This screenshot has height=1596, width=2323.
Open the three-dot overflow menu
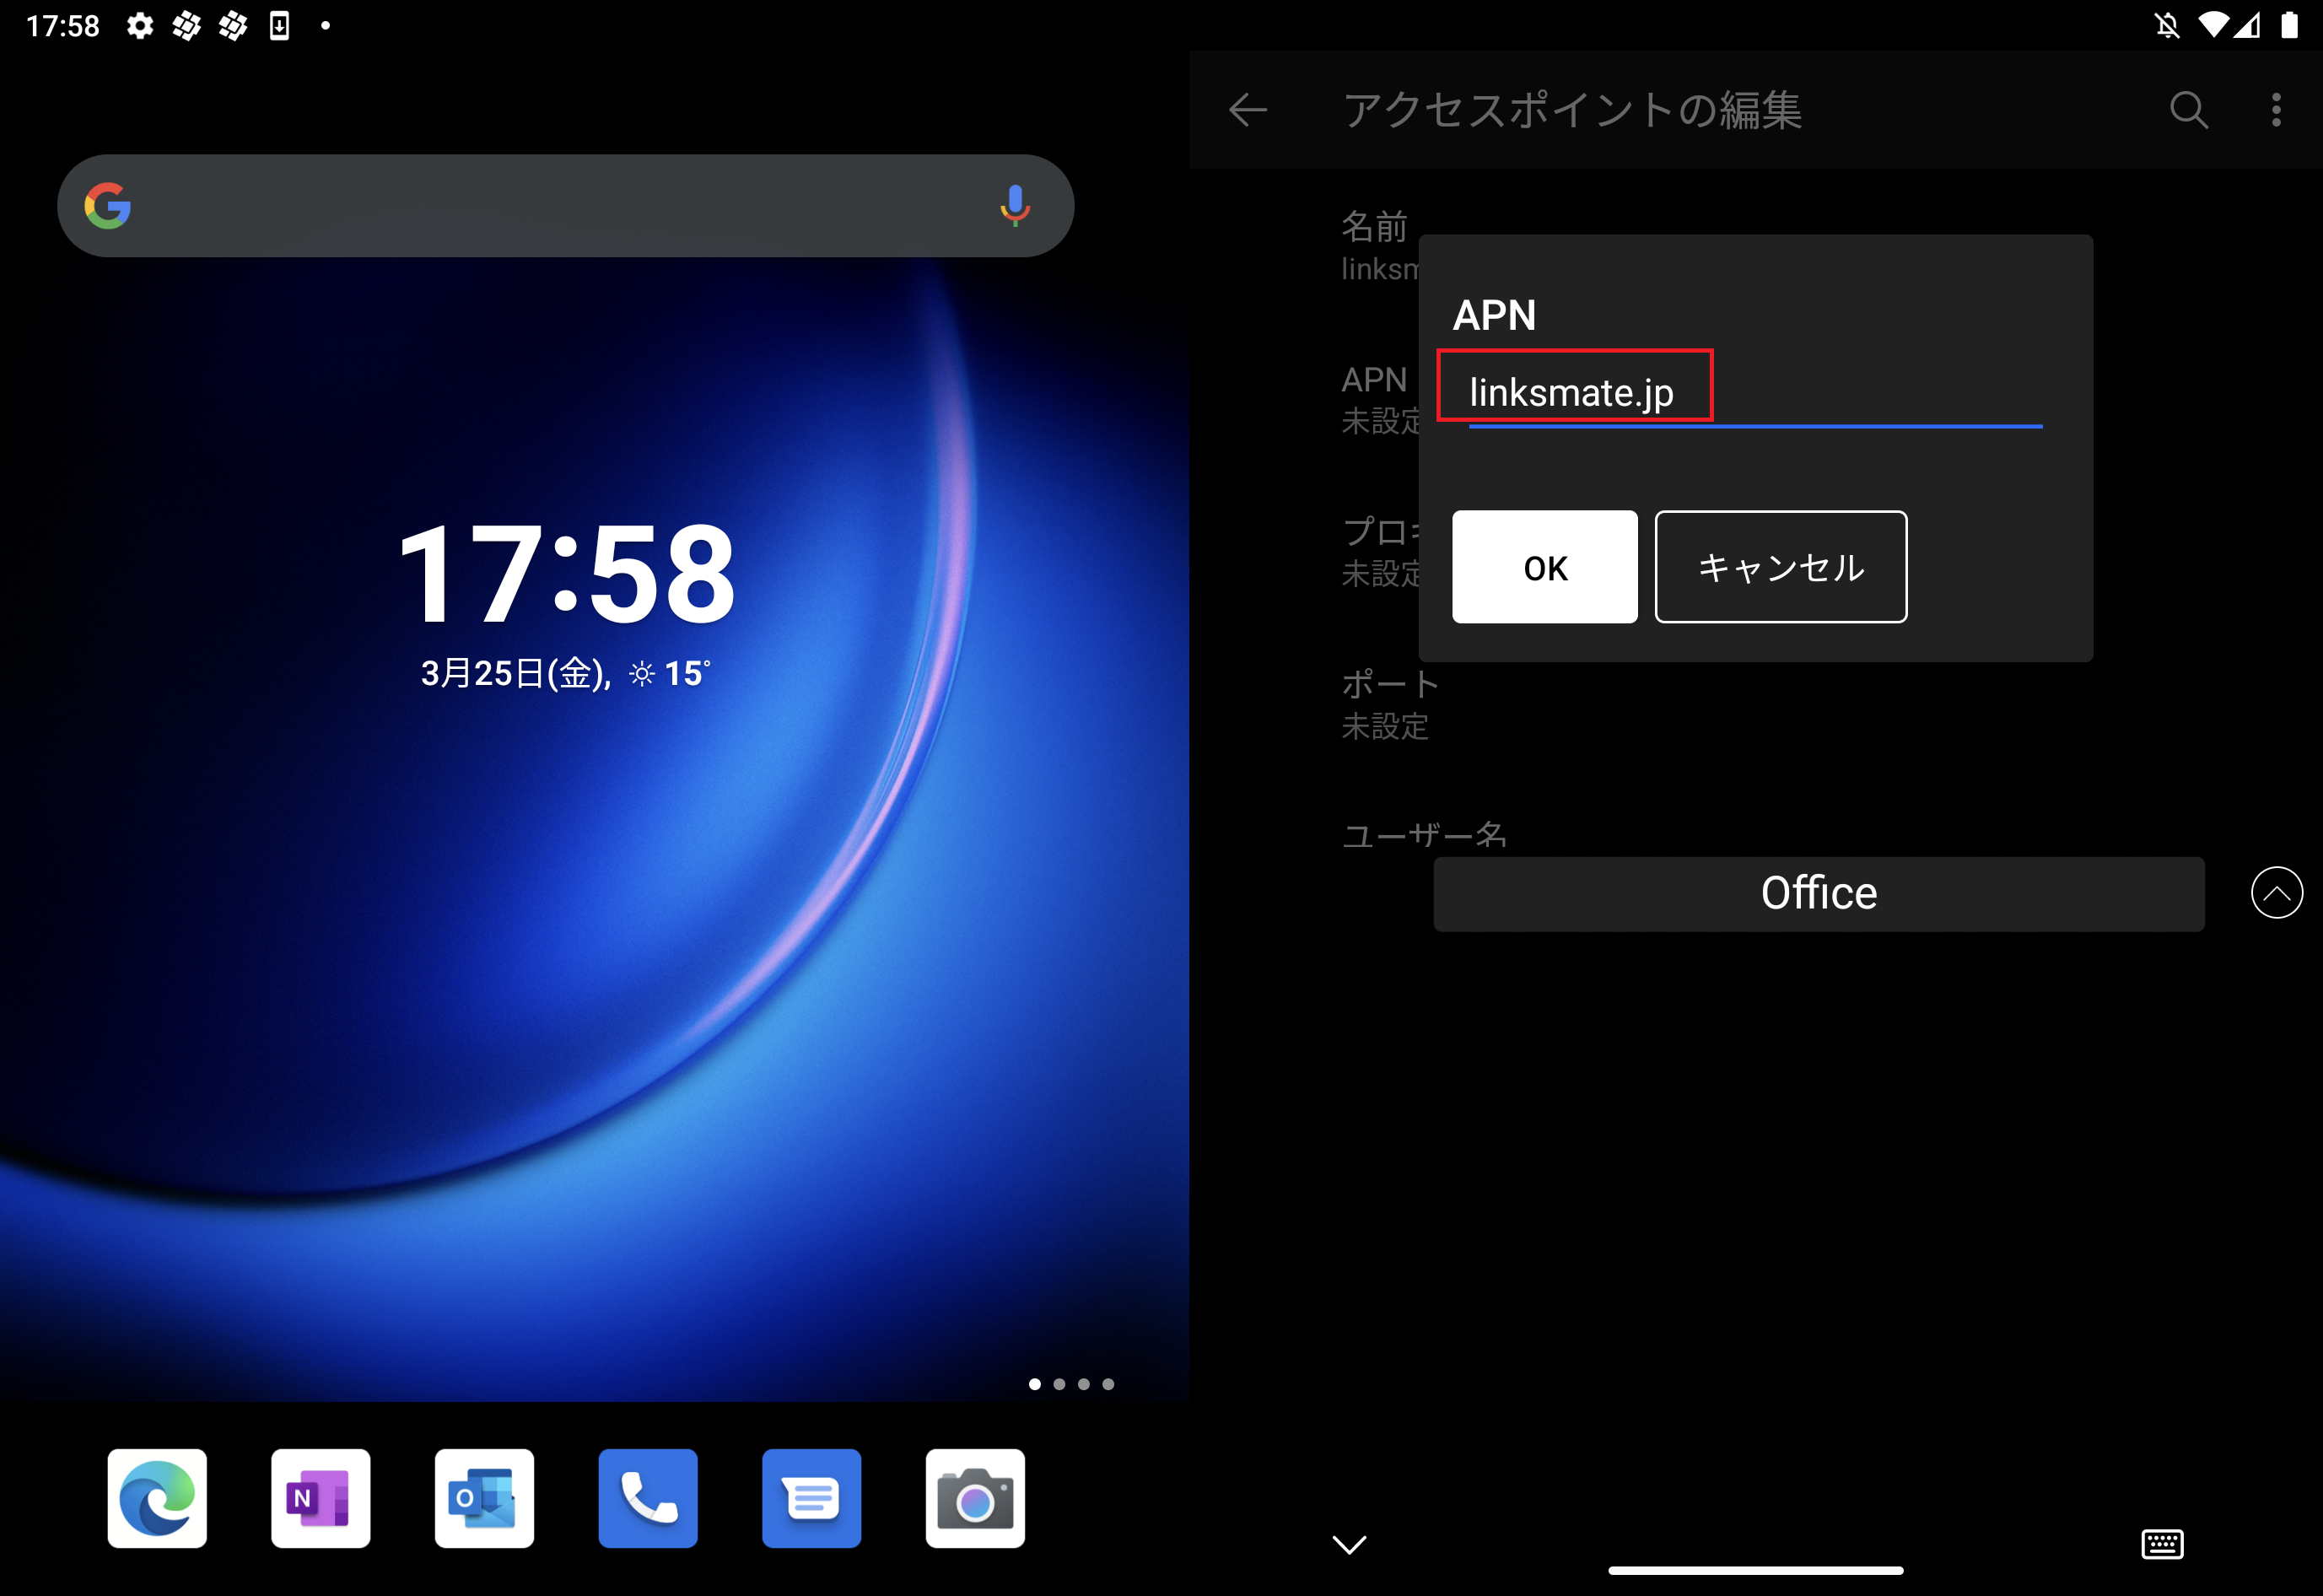tap(2276, 110)
